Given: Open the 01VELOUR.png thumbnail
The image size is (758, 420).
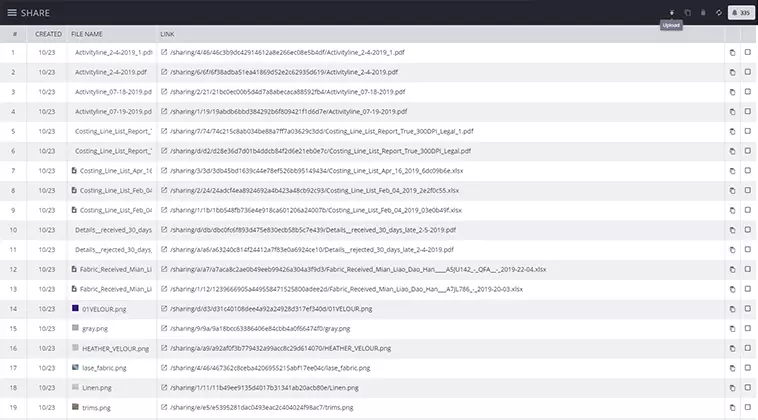Looking at the screenshot, I should click(75, 308).
